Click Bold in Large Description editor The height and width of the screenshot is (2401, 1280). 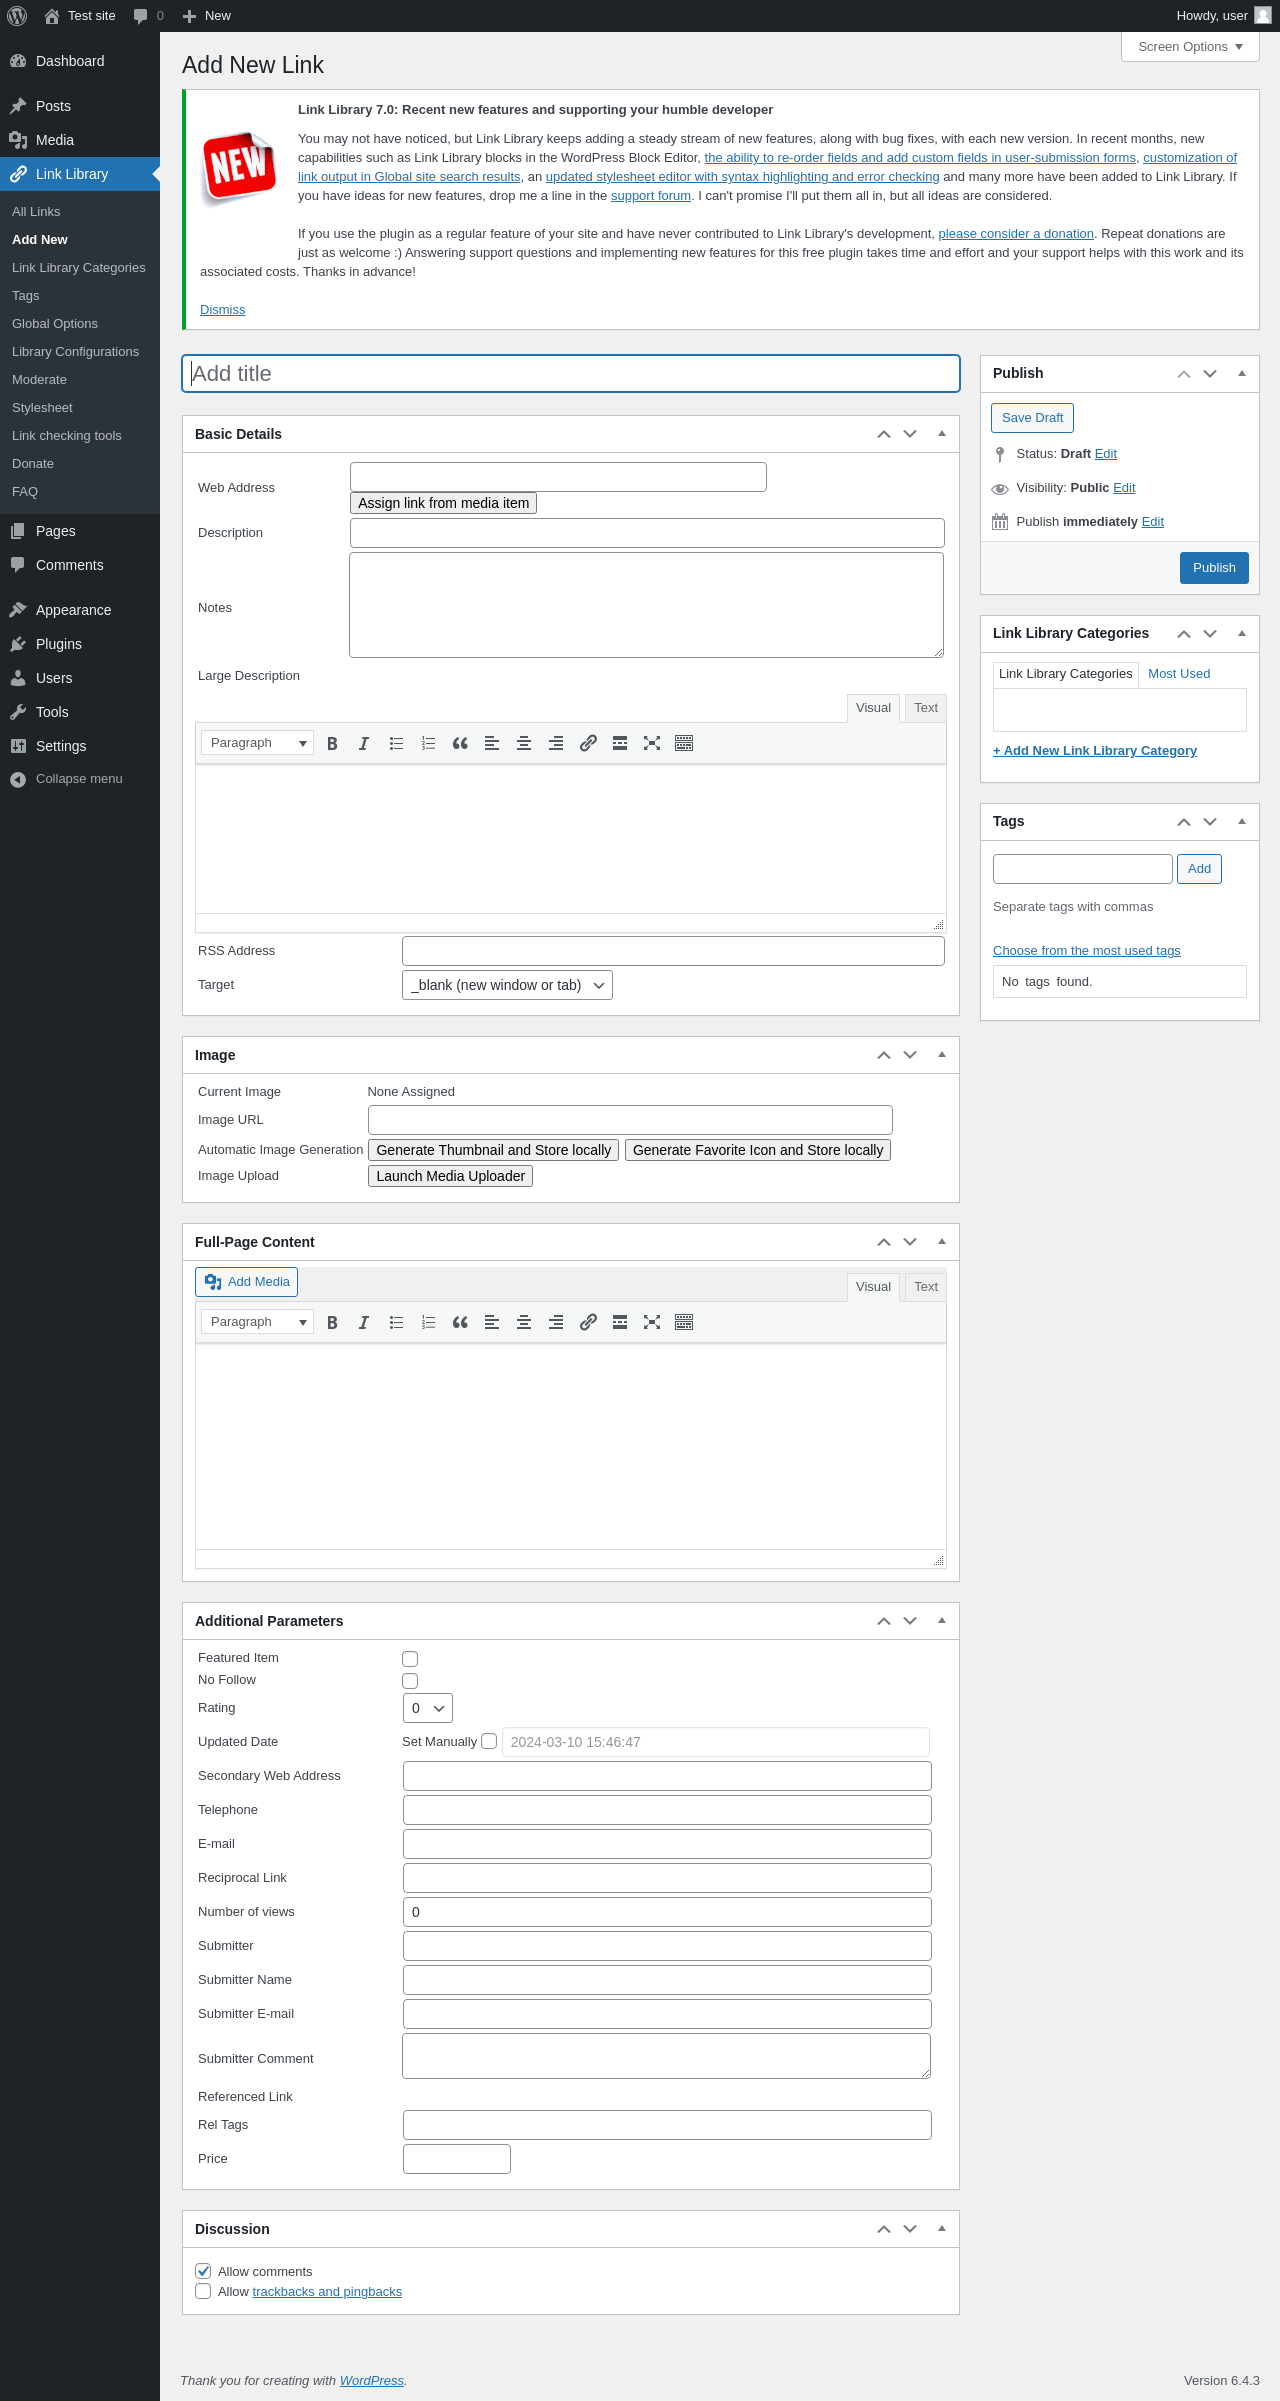(333, 743)
